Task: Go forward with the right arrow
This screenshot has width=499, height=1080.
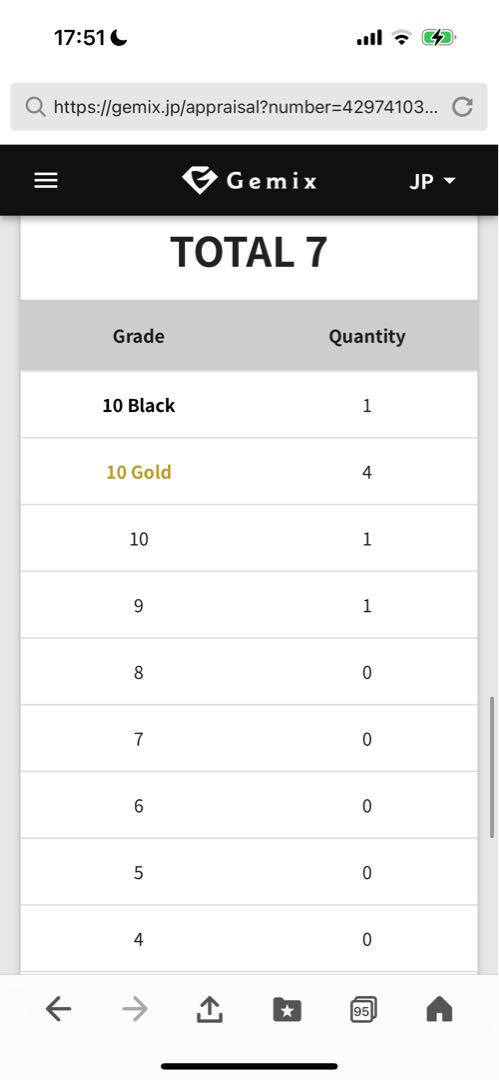Action: tap(134, 1010)
